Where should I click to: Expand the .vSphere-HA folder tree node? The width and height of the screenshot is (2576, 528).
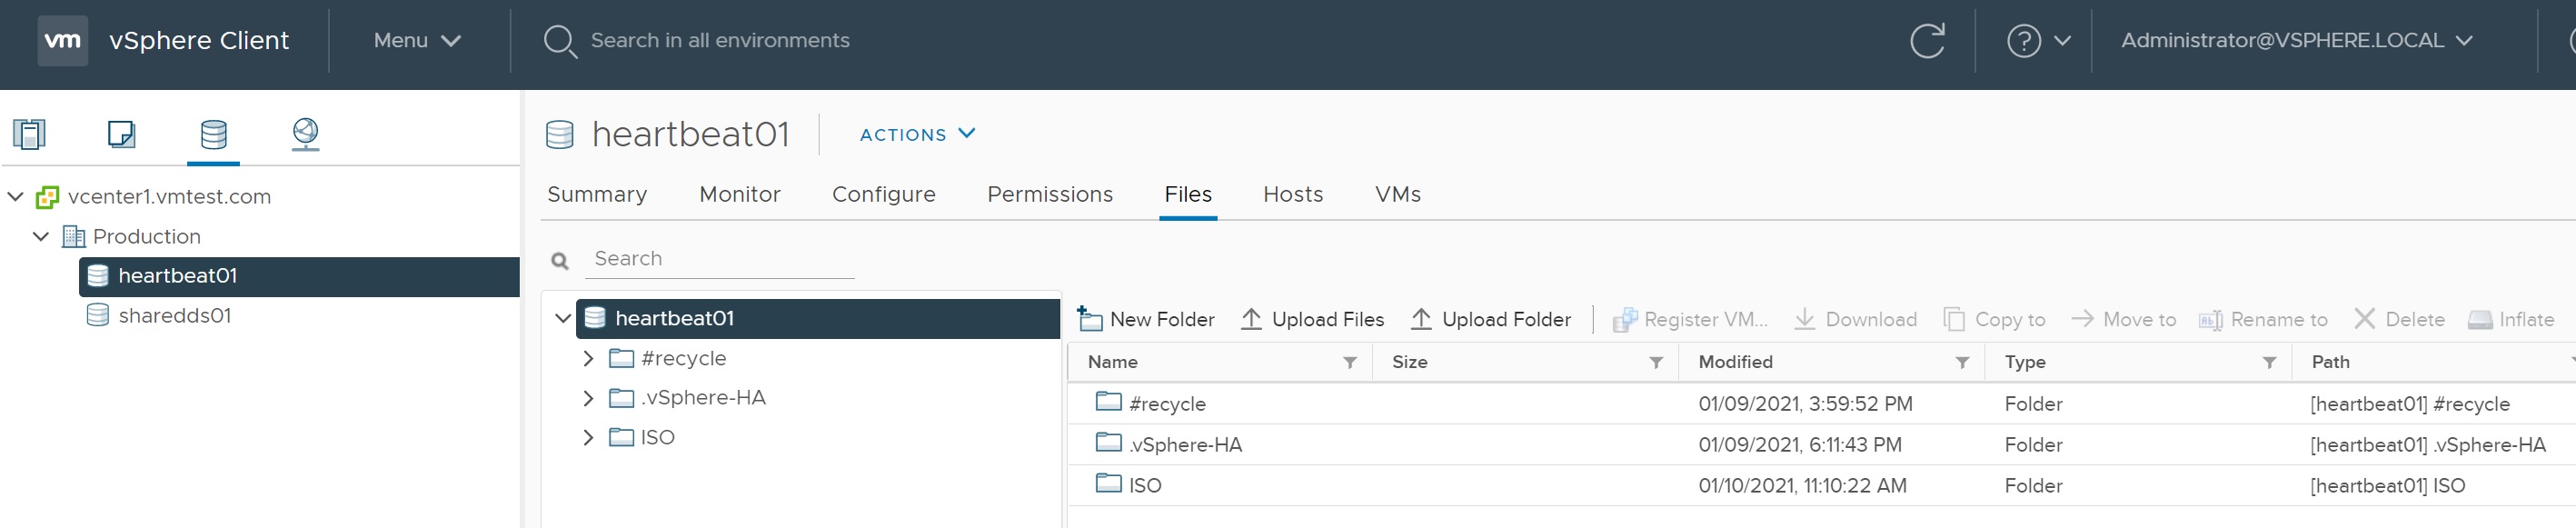[x=588, y=398]
